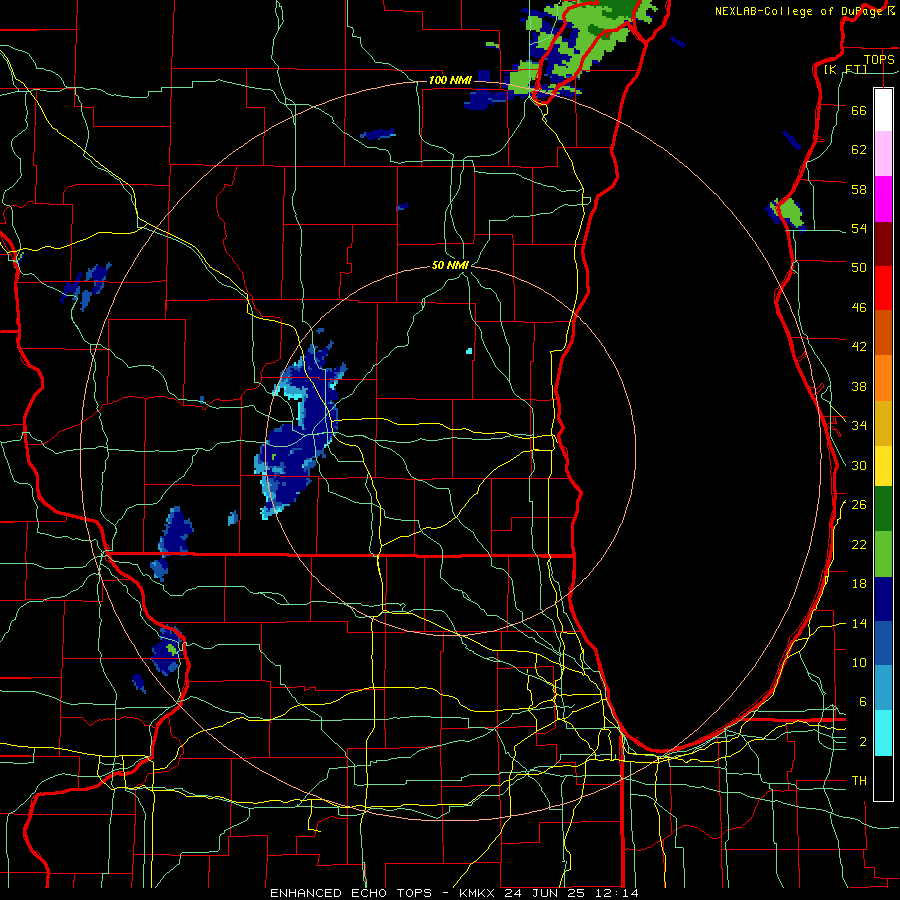Click the 34 legend value
This screenshot has width=900, height=900.
coord(859,426)
